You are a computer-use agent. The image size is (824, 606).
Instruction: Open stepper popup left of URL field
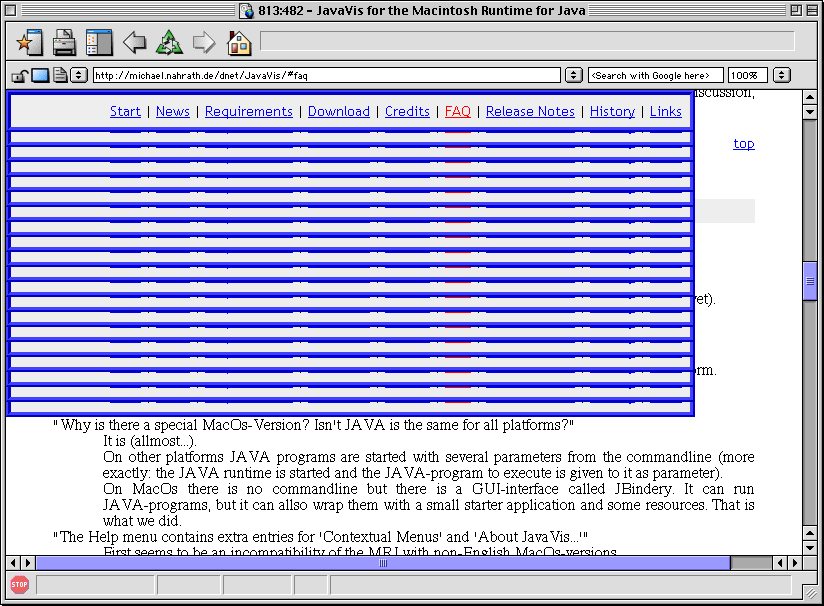(x=79, y=75)
